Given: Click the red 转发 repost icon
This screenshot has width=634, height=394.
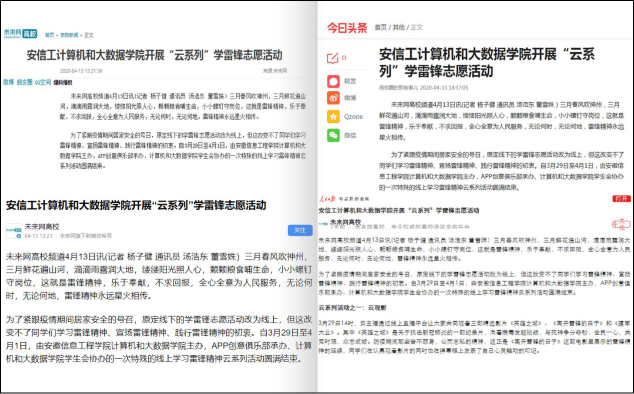Looking at the screenshot, I should coord(334,81).
